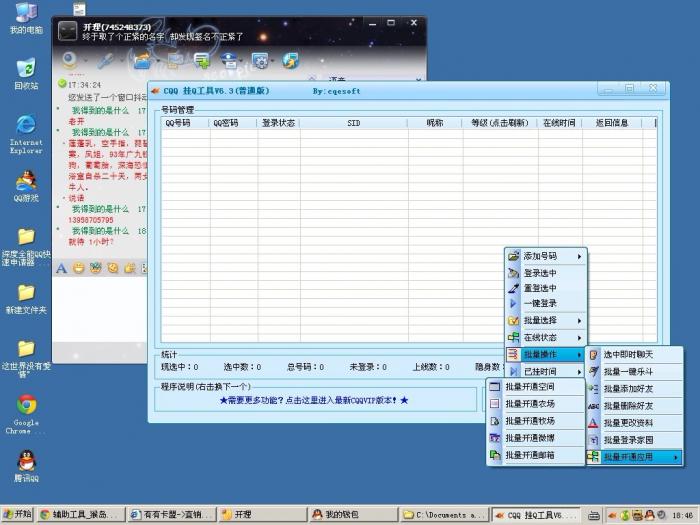Select the 这世界没有爱情 folder icon
700x525 pixels.
pos(26,358)
